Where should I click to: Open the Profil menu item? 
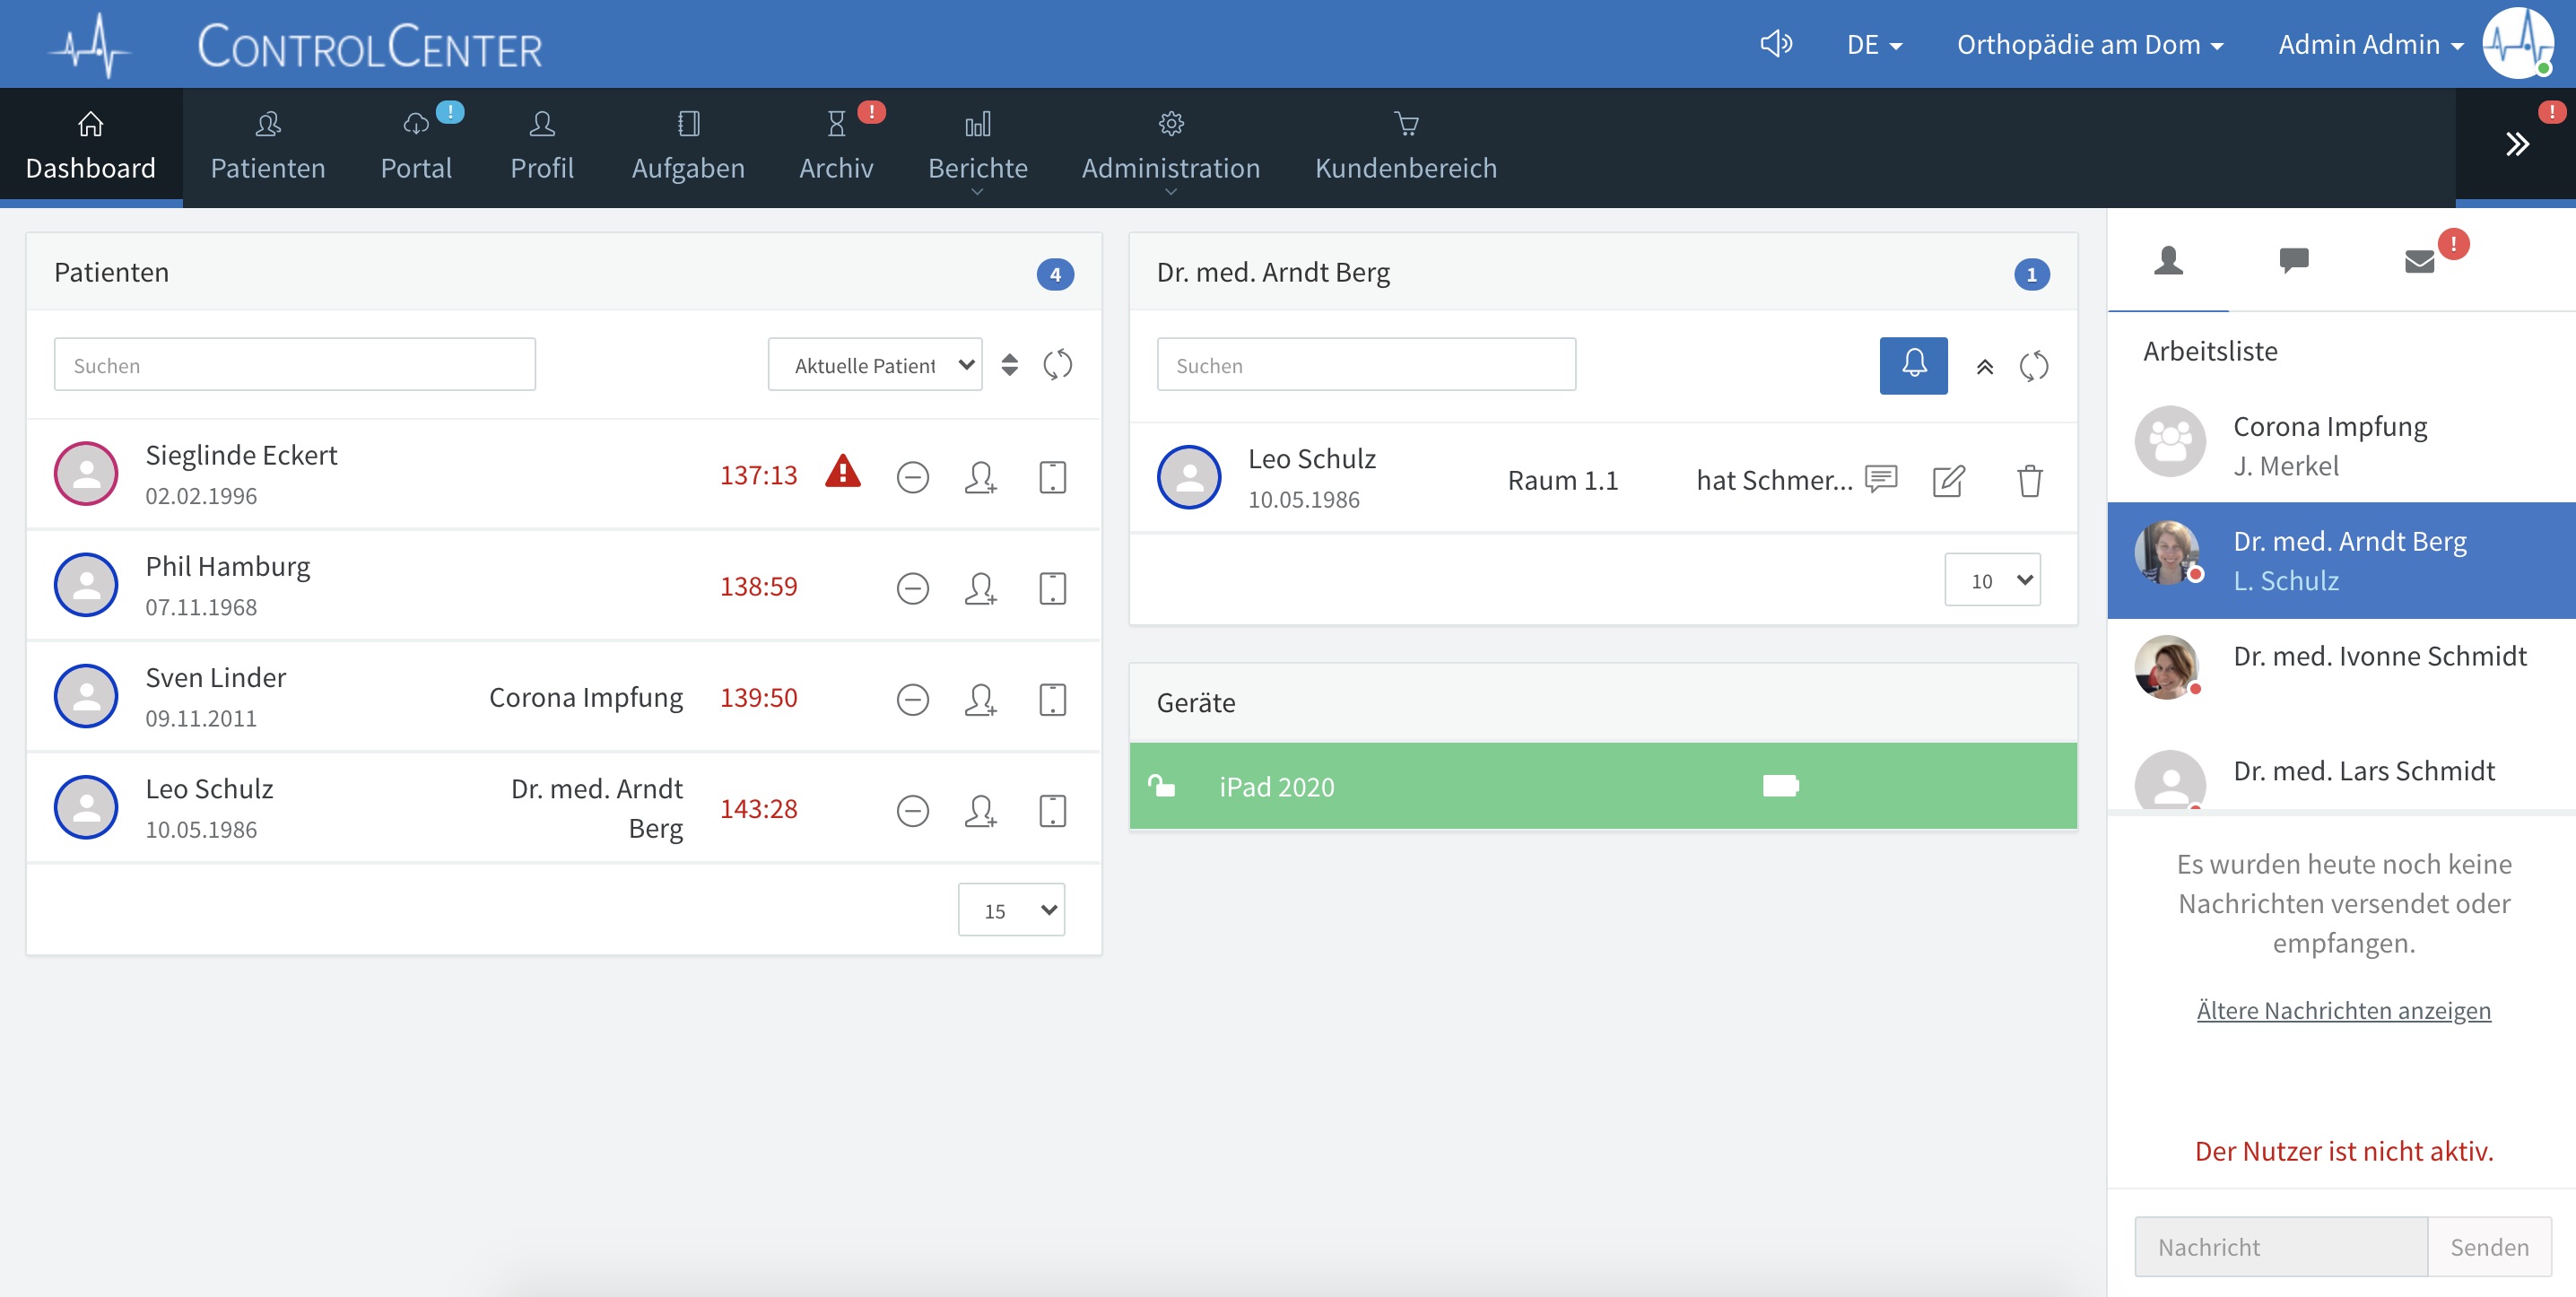point(542,147)
